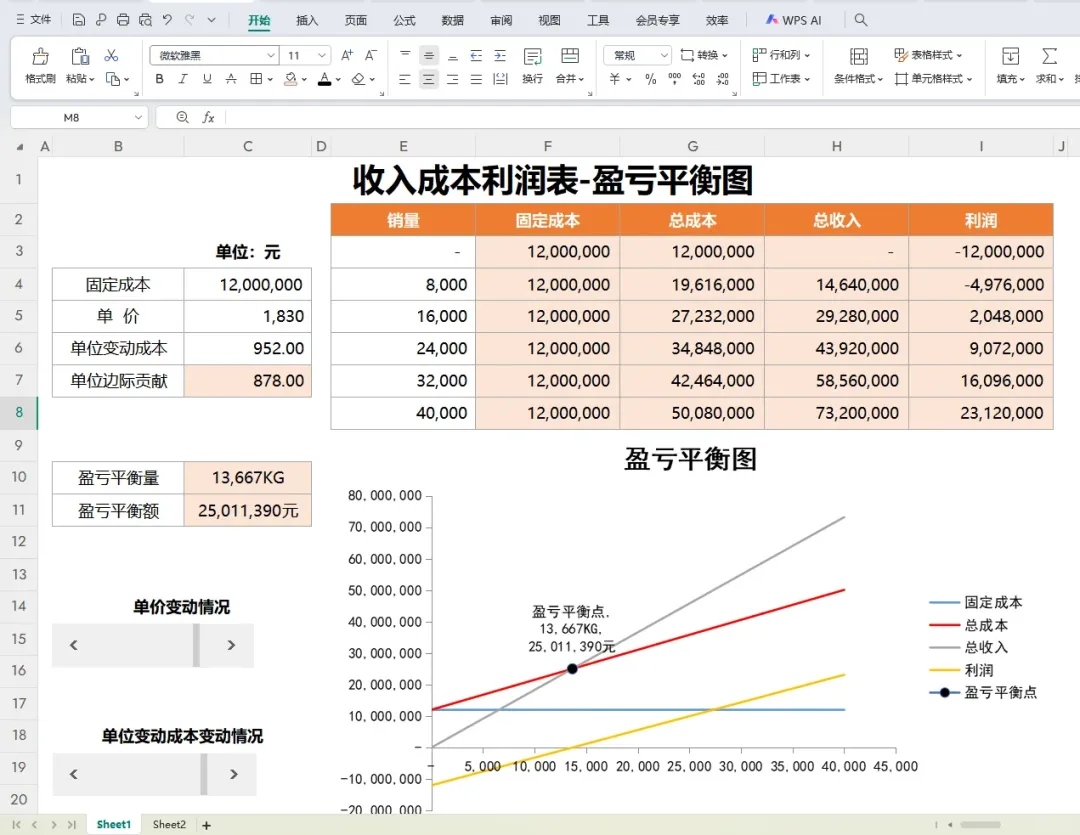
Task: Click the AutoSum (求和) sigma icon
Action: [x=1049, y=56]
